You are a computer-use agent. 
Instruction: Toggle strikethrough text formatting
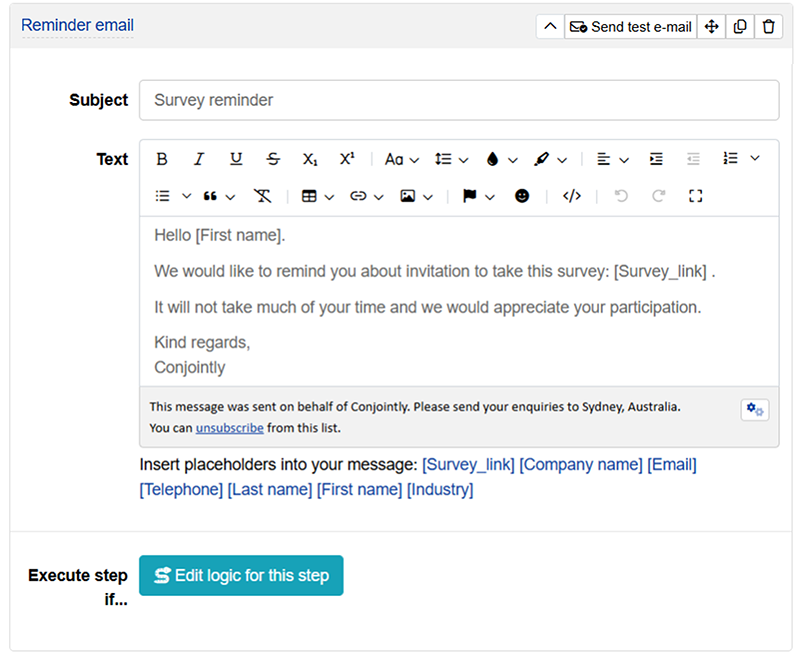[273, 159]
